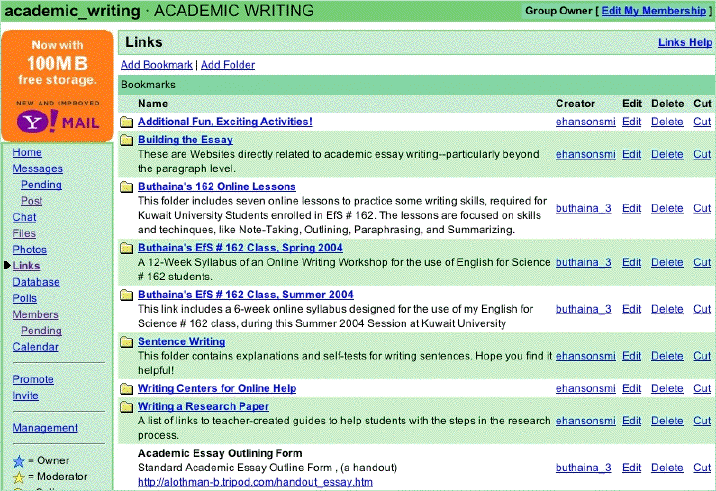Screen dimensions: 716x491
Task: Delete the Writing a Research Paper folder
Action: 667,421
